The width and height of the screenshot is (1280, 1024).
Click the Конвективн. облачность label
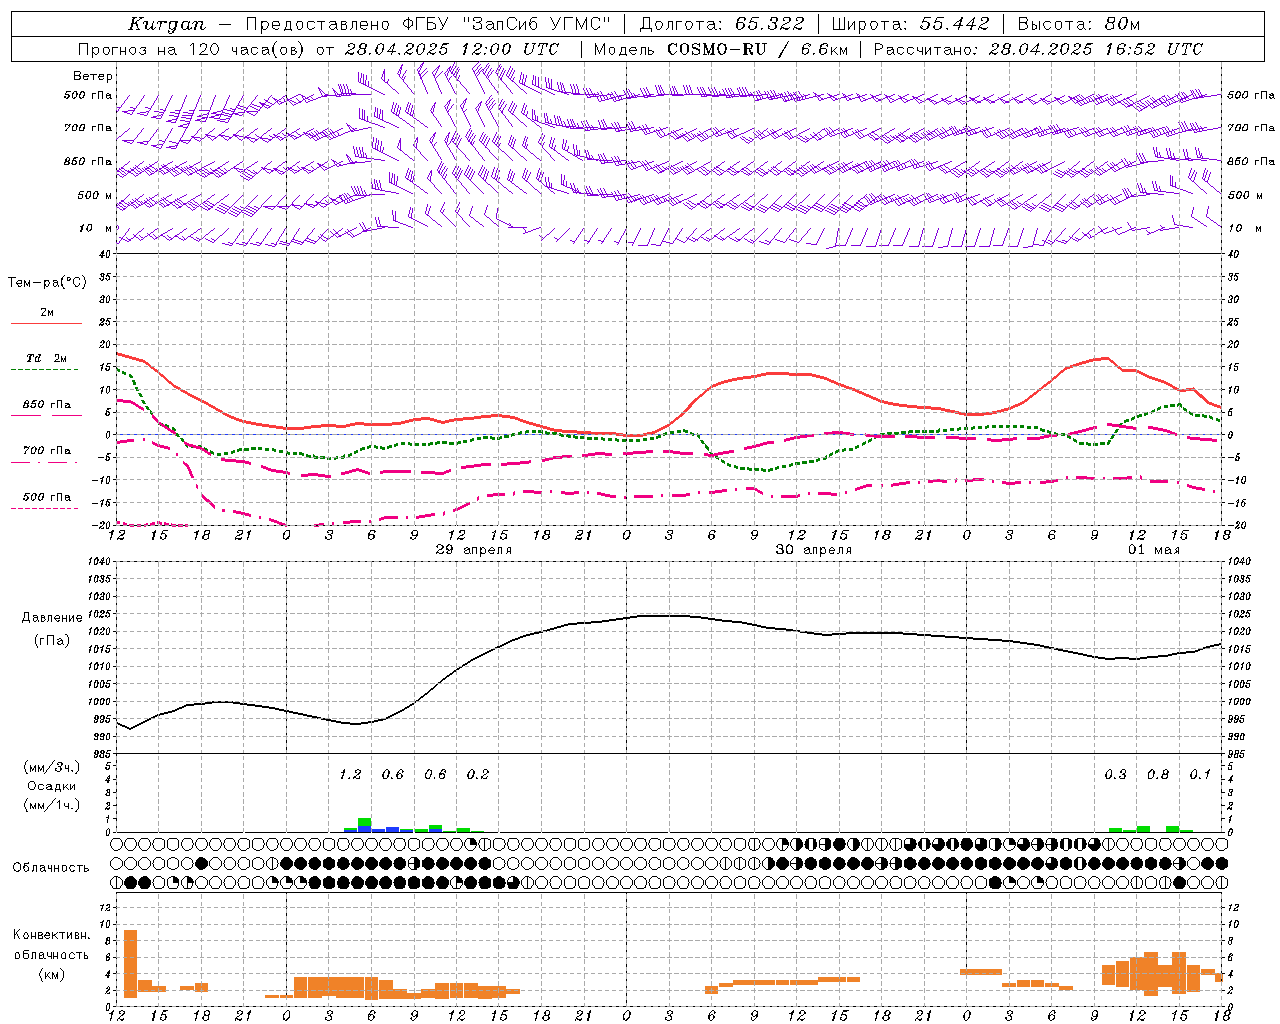click(51, 945)
